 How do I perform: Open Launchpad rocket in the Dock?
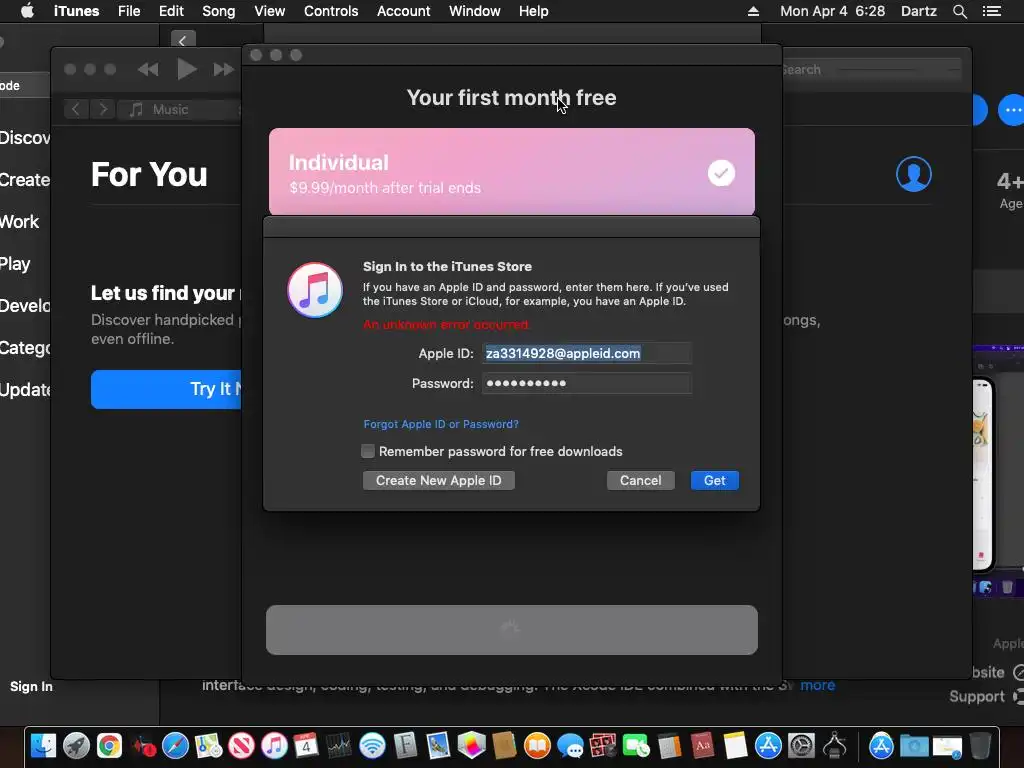coord(76,746)
